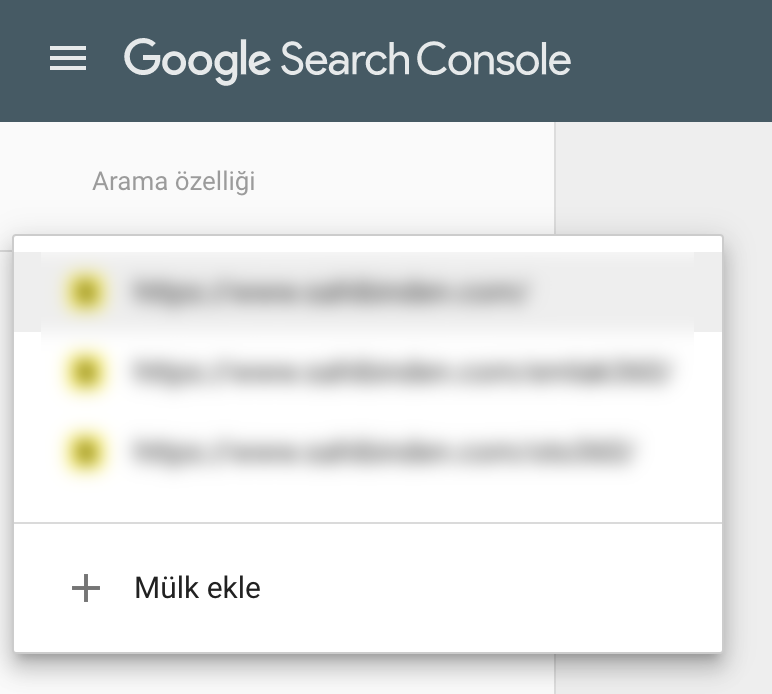This screenshot has height=694, width=772.
Task: Choose the Mülk ekle option
Action: (x=368, y=588)
